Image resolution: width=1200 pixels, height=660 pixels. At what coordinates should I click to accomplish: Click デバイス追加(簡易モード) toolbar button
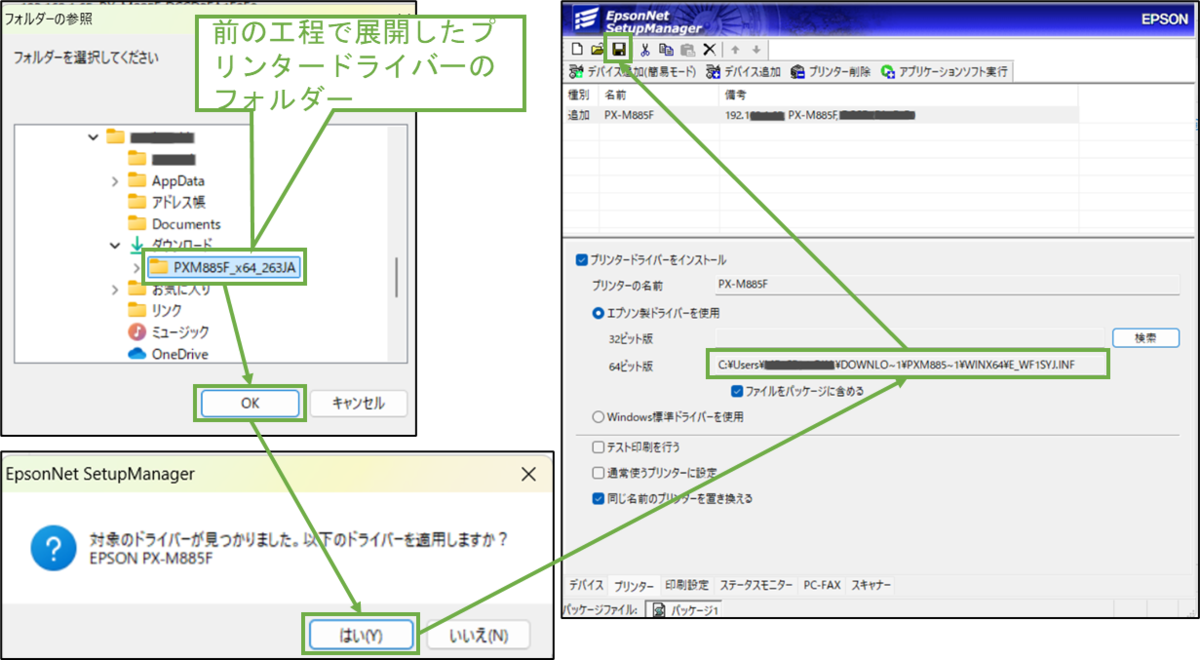tap(632, 72)
